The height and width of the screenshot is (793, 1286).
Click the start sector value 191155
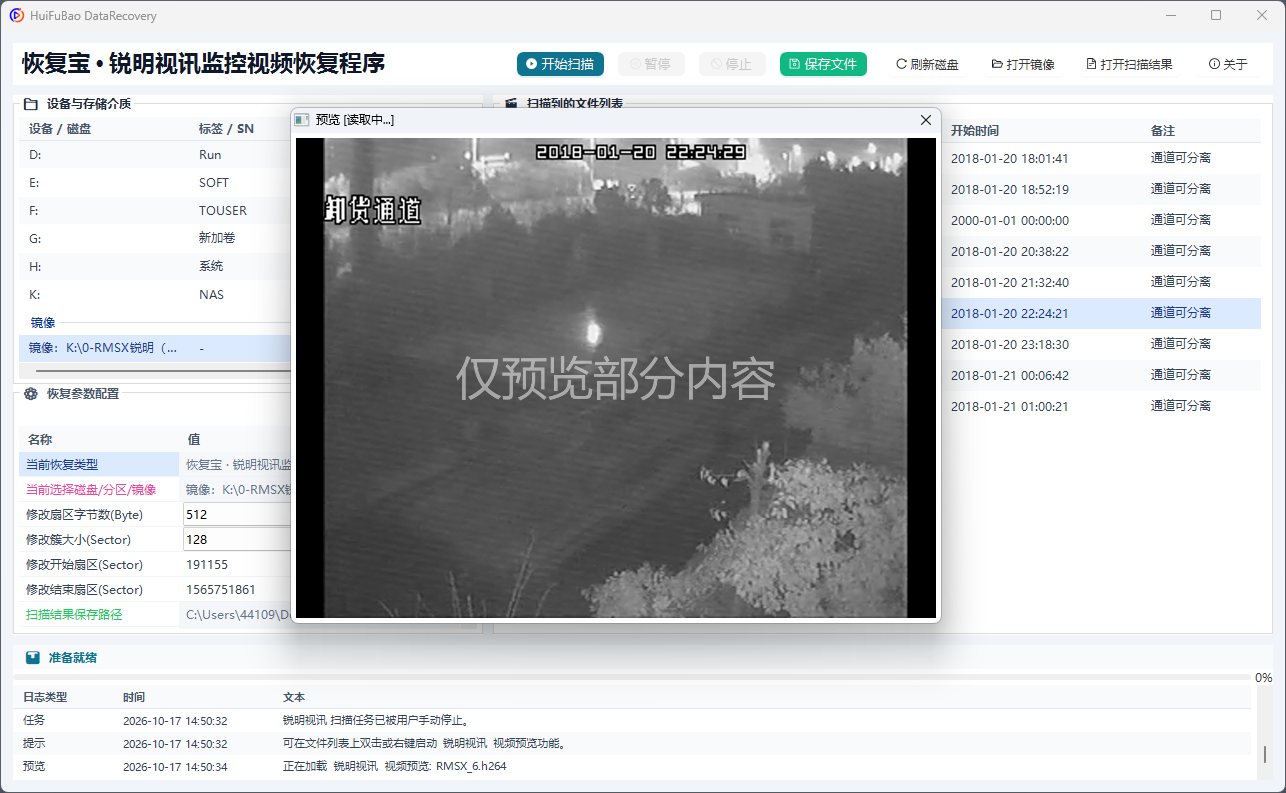[207, 565]
